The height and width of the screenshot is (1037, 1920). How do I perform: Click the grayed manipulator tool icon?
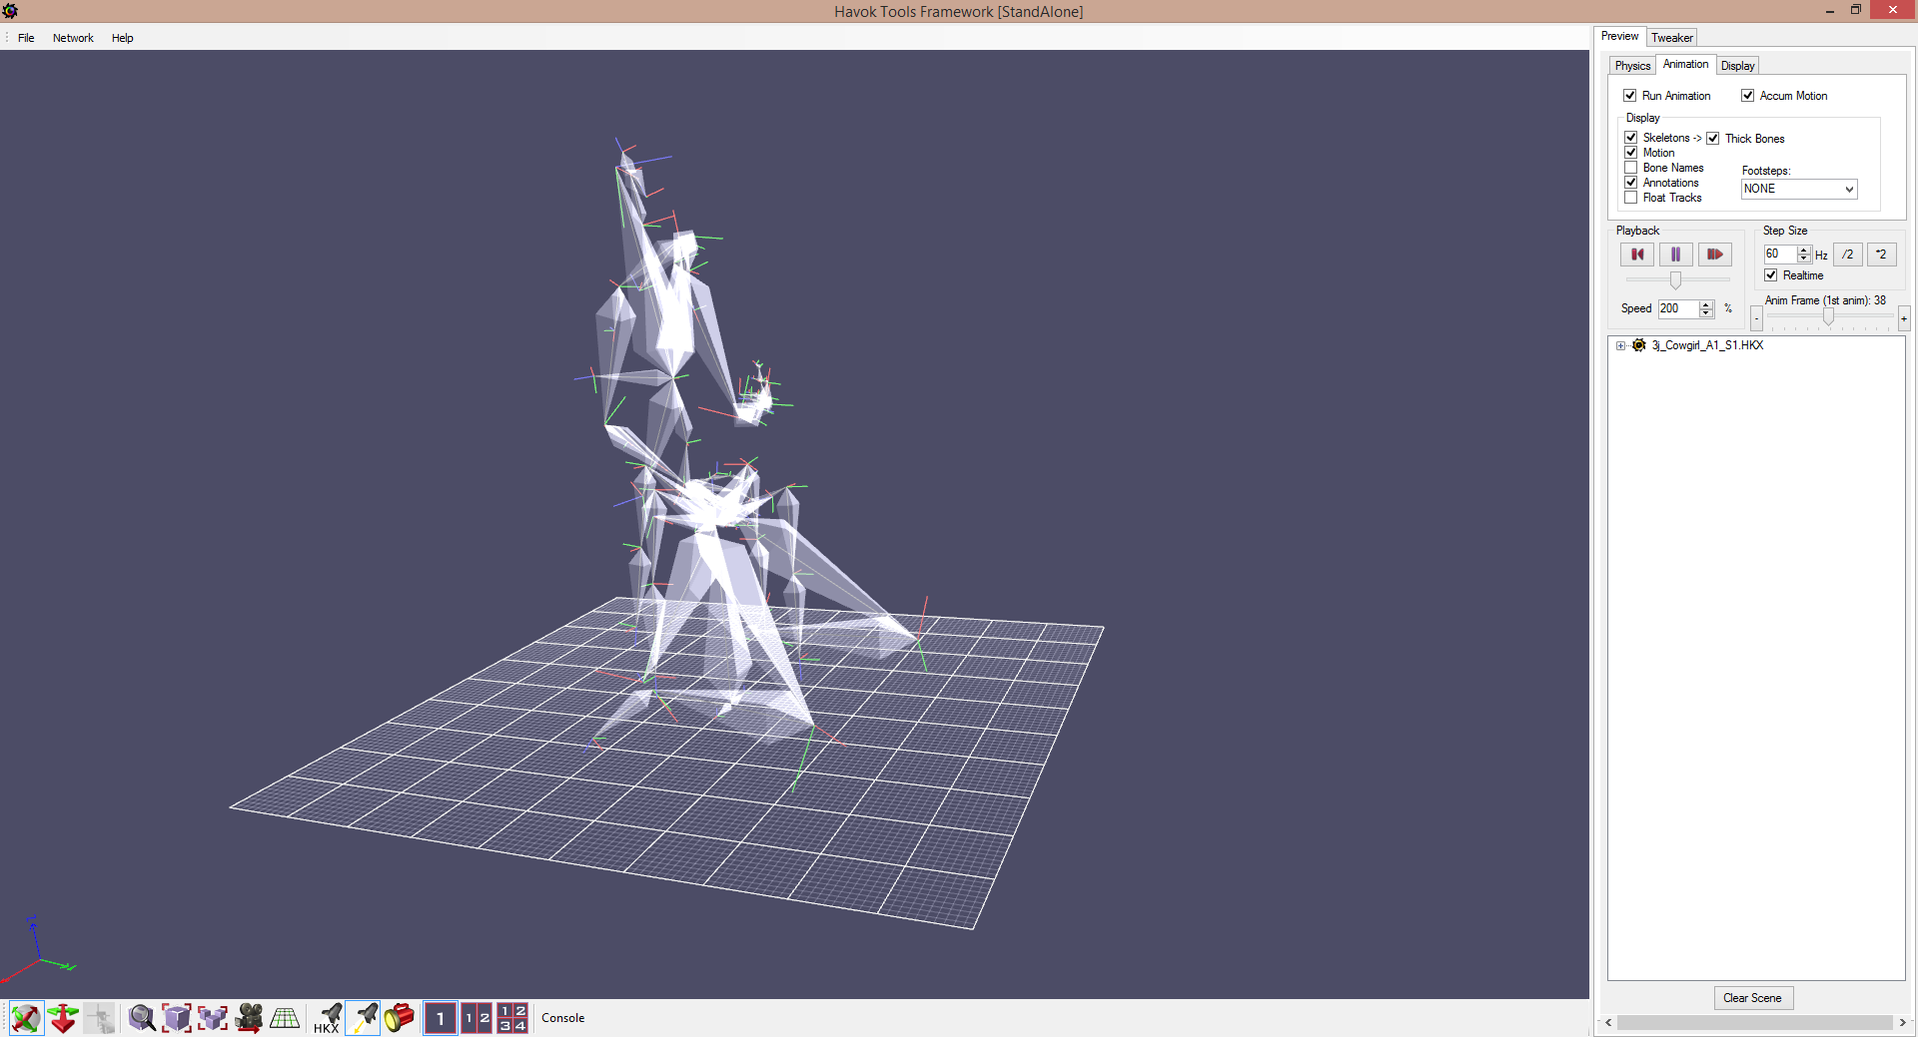(x=99, y=1018)
